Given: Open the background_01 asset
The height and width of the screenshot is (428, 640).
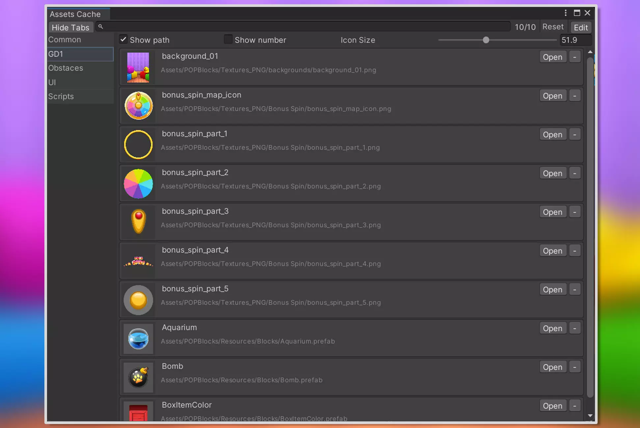Looking at the screenshot, I should point(552,57).
